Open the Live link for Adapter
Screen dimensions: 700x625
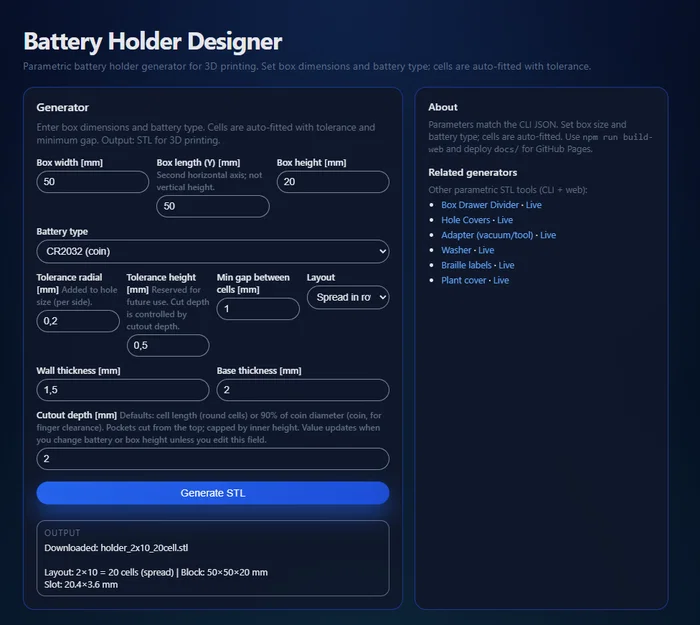tap(548, 235)
